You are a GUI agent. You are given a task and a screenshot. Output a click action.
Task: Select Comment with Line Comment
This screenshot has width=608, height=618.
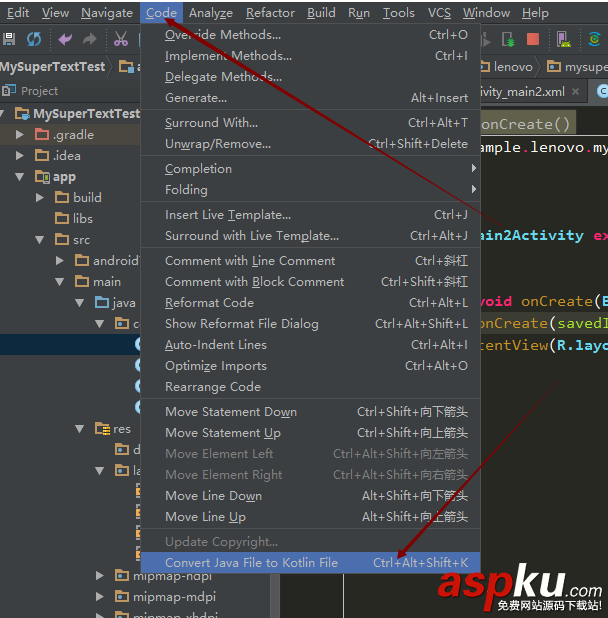(311, 261)
